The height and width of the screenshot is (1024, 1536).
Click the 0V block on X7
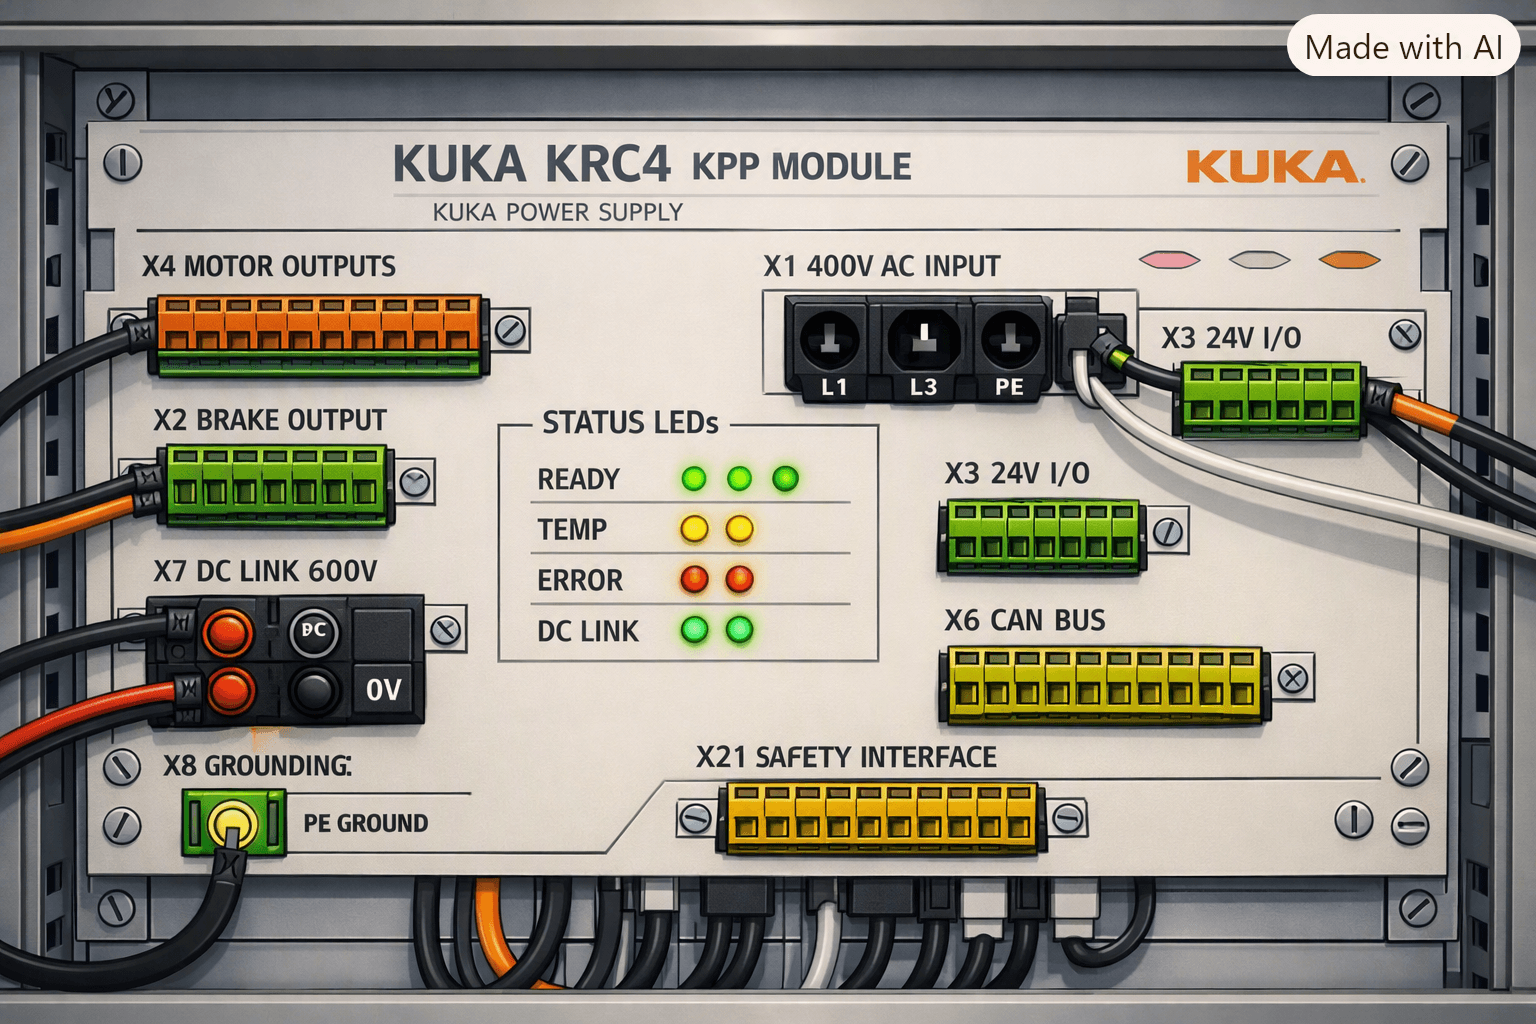tap(385, 690)
